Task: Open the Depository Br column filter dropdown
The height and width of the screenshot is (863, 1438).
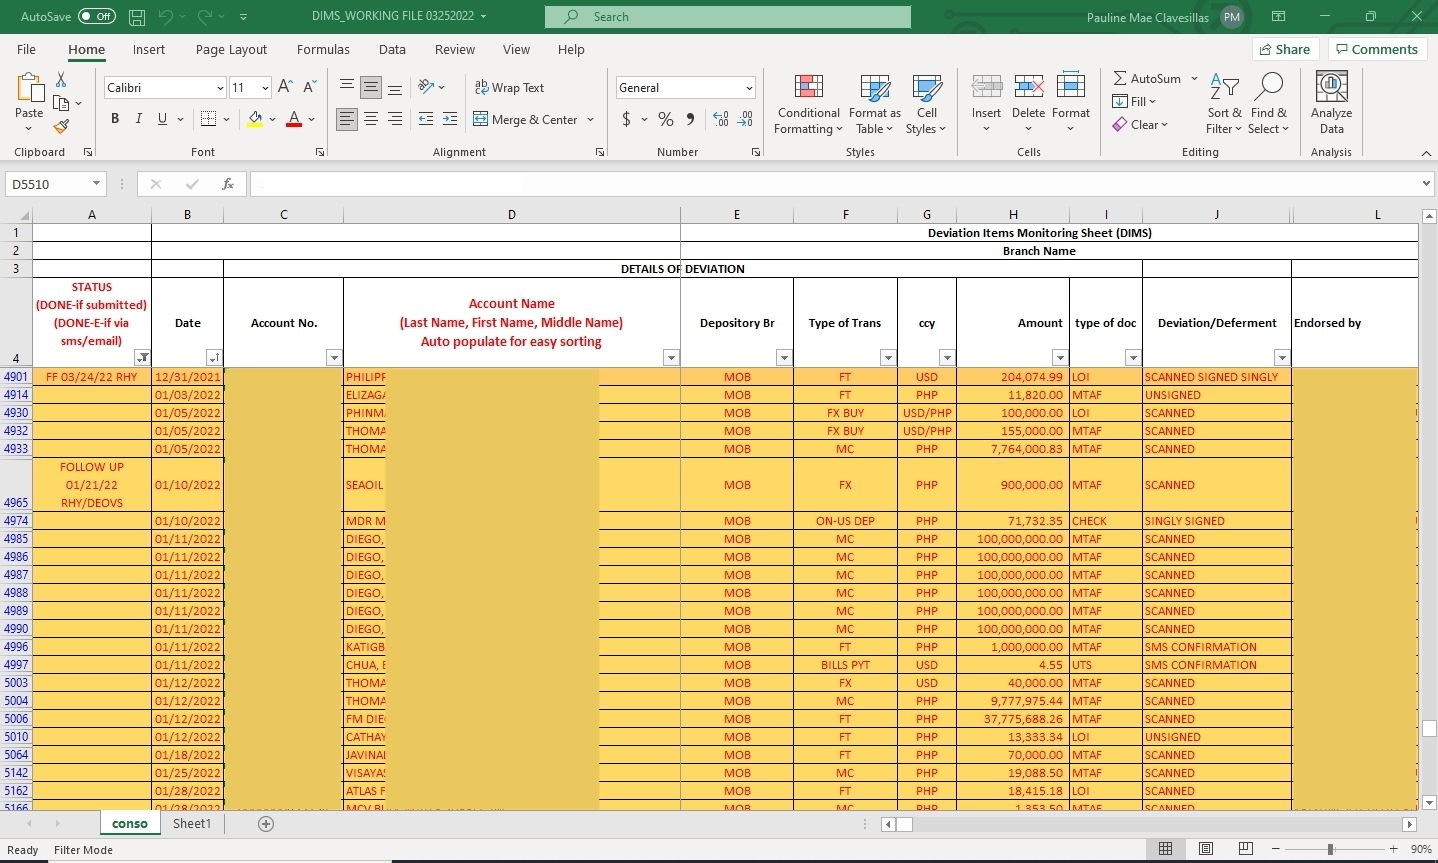Action: [x=783, y=358]
